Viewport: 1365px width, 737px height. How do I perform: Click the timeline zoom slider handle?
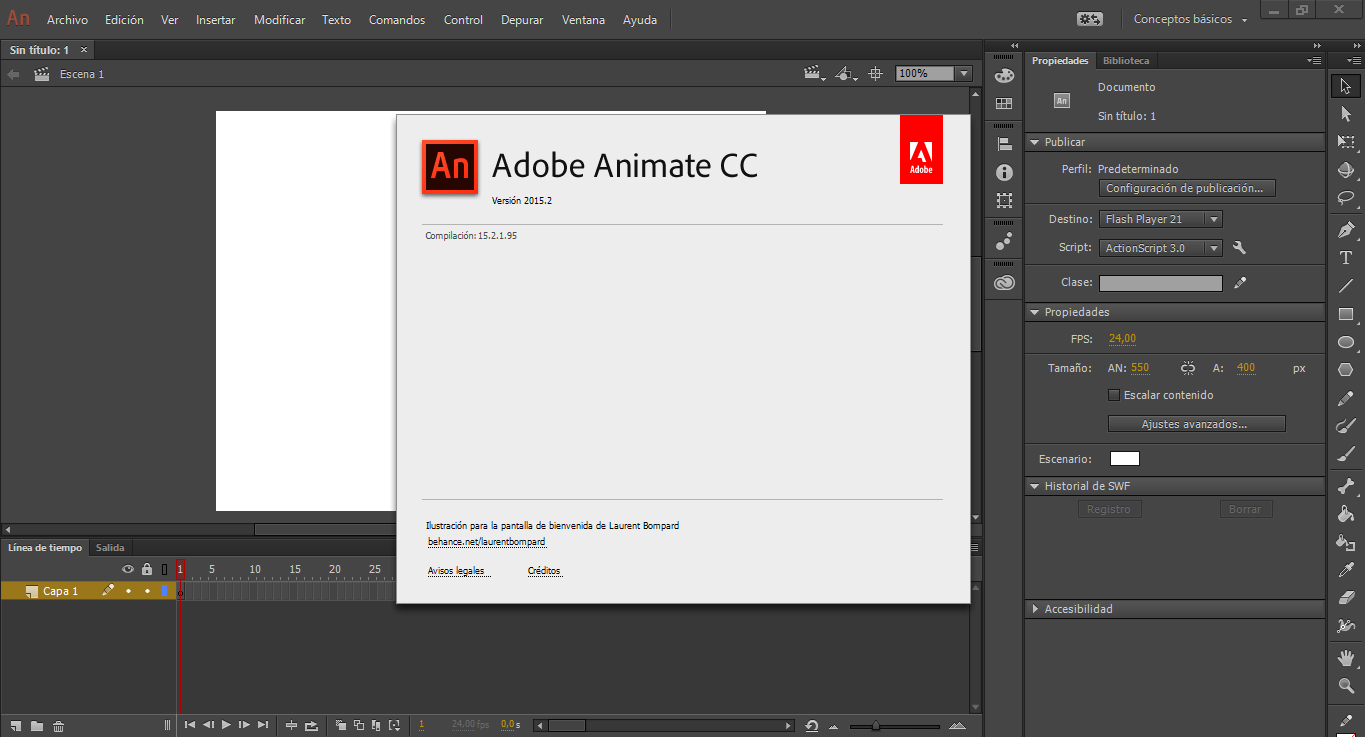coord(876,725)
